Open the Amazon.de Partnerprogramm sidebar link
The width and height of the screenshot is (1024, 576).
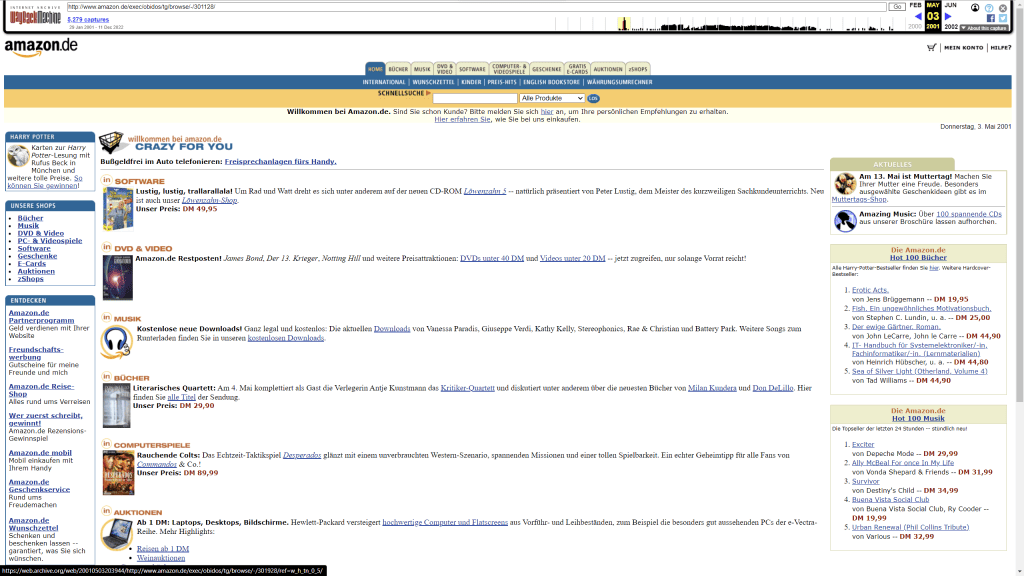pos(41,317)
